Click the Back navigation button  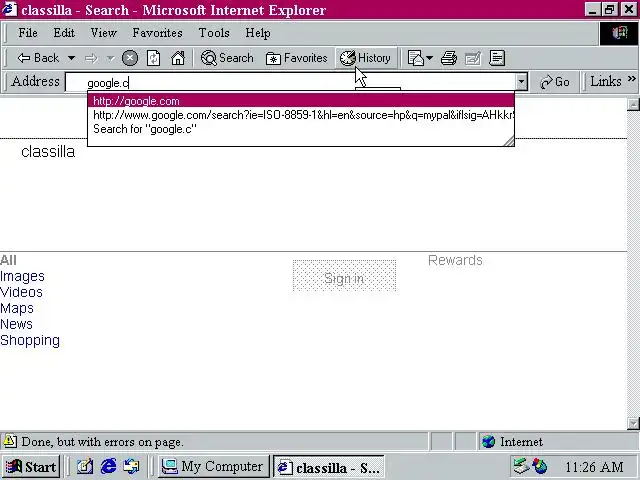pyautogui.click(x=38, y=58)
